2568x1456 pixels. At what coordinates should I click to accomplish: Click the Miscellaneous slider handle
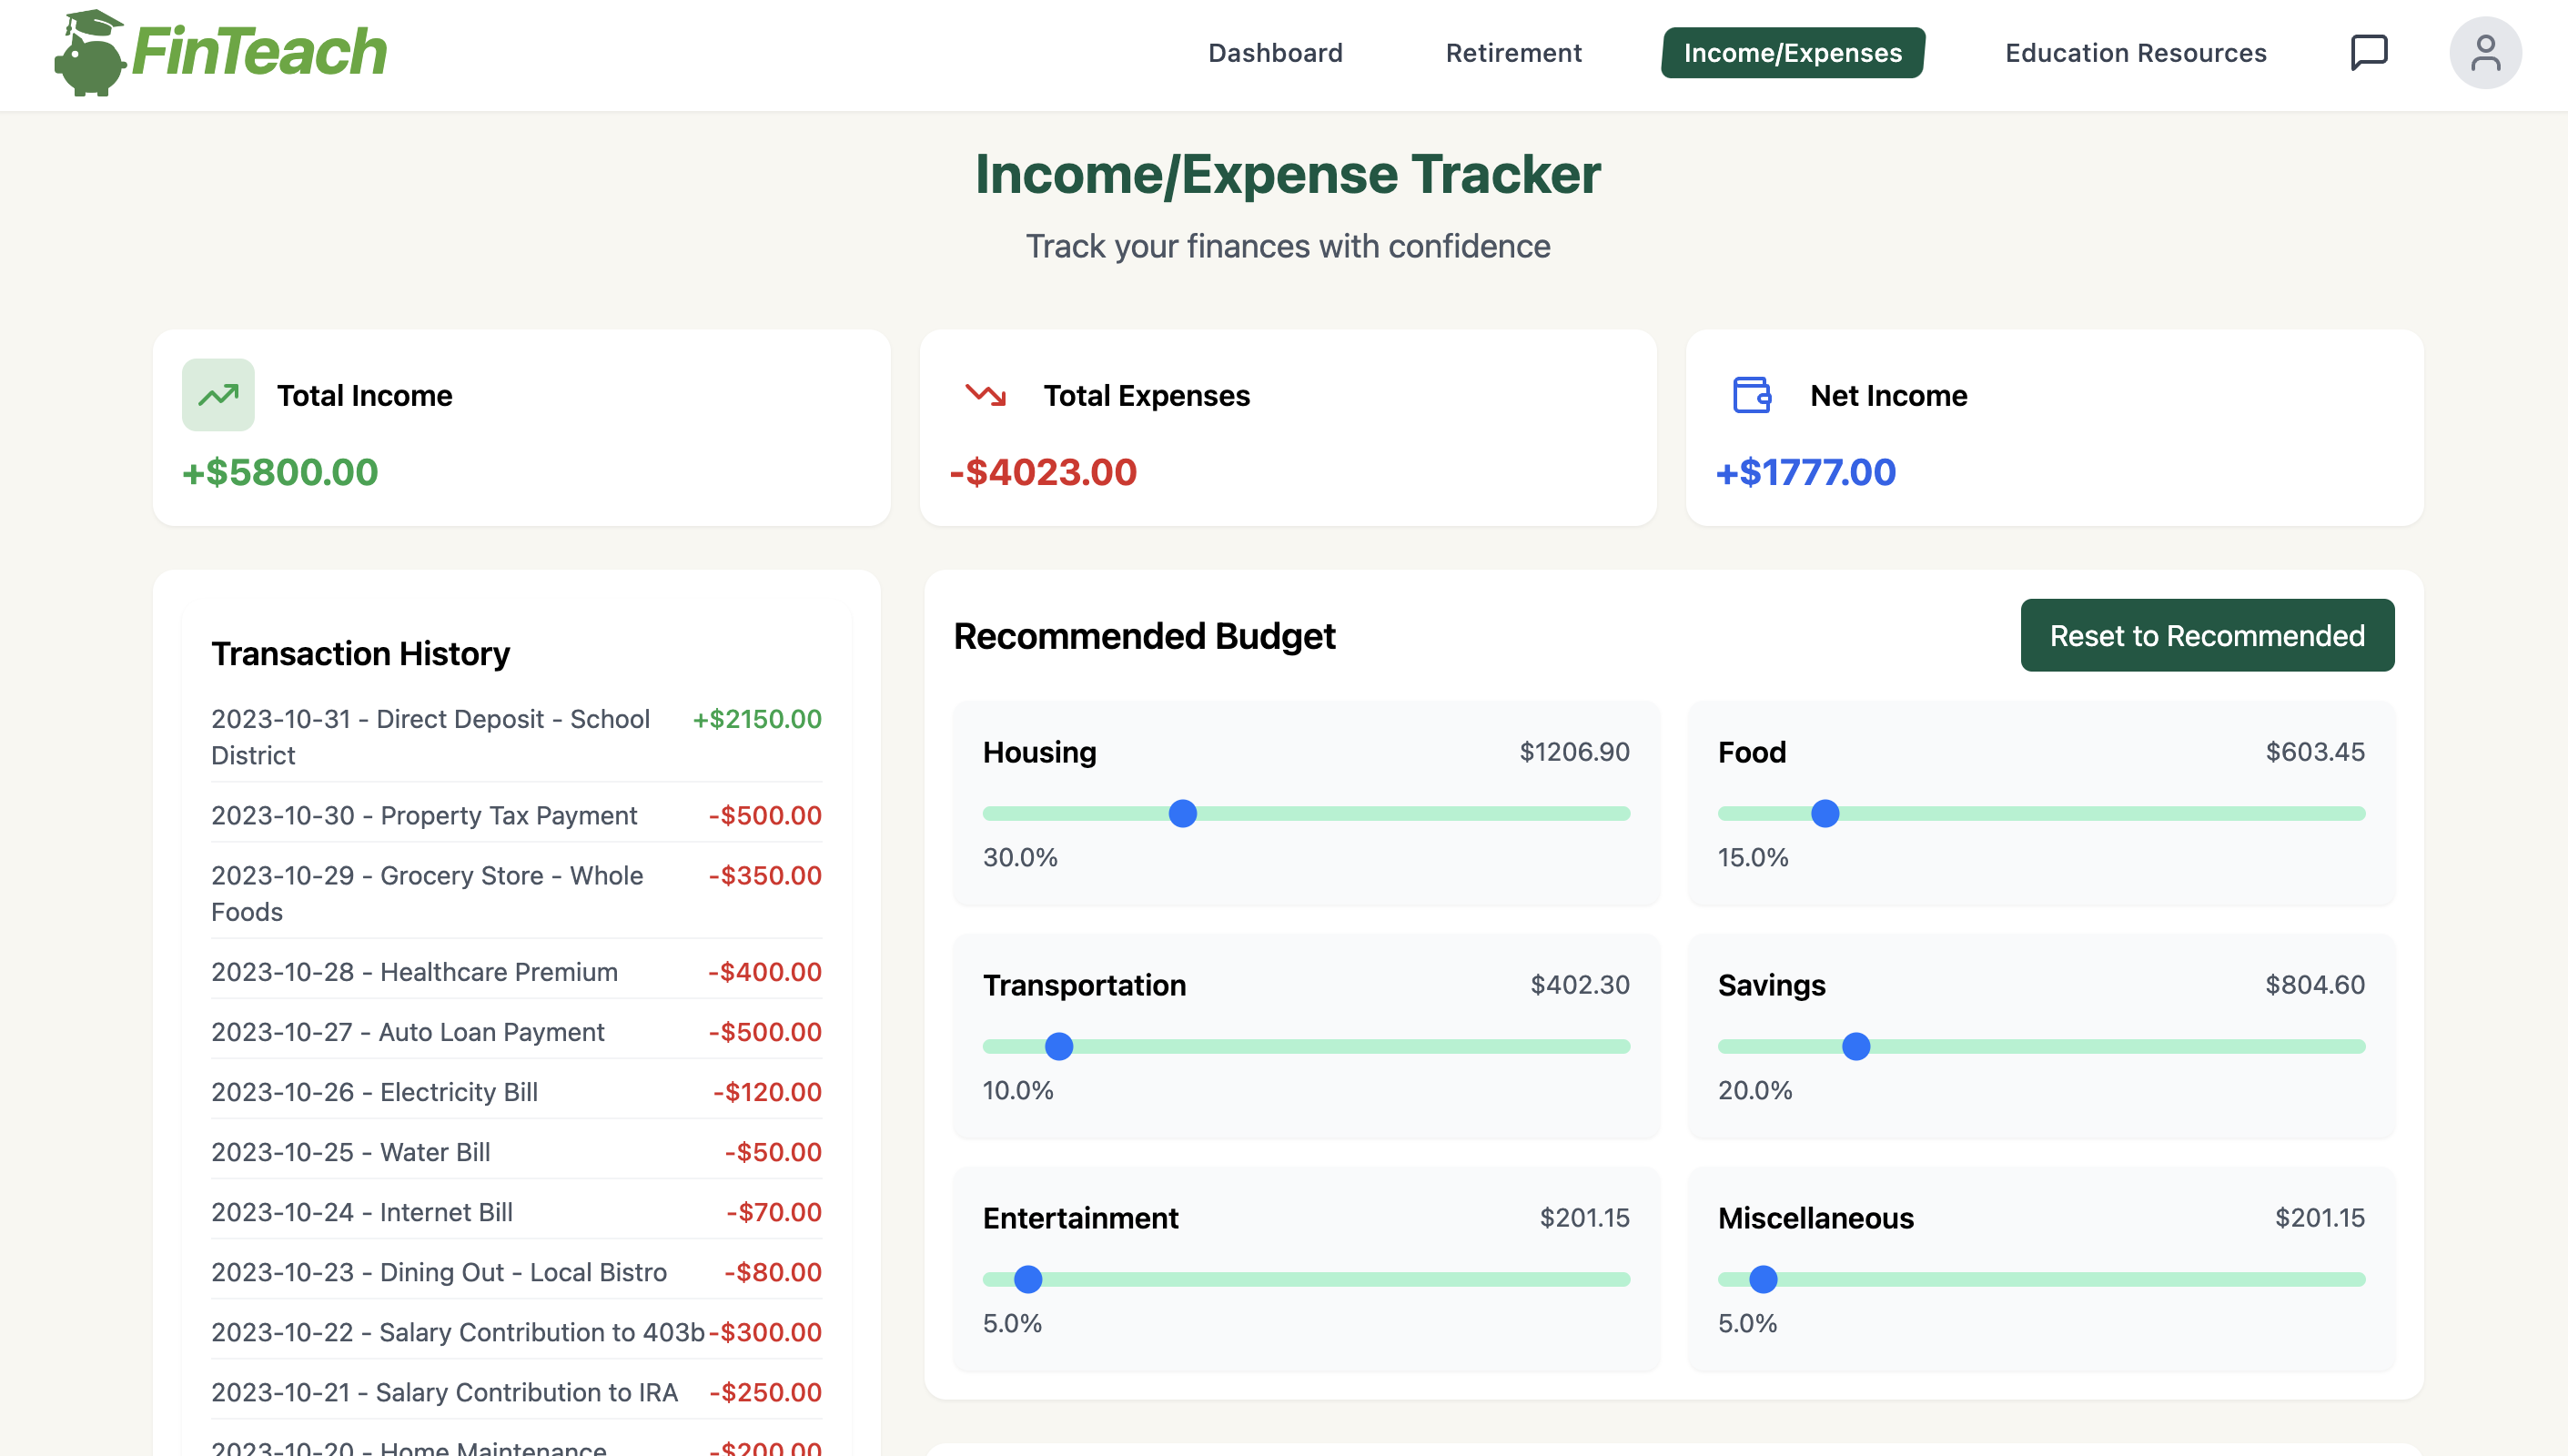click(1762, 1279)
